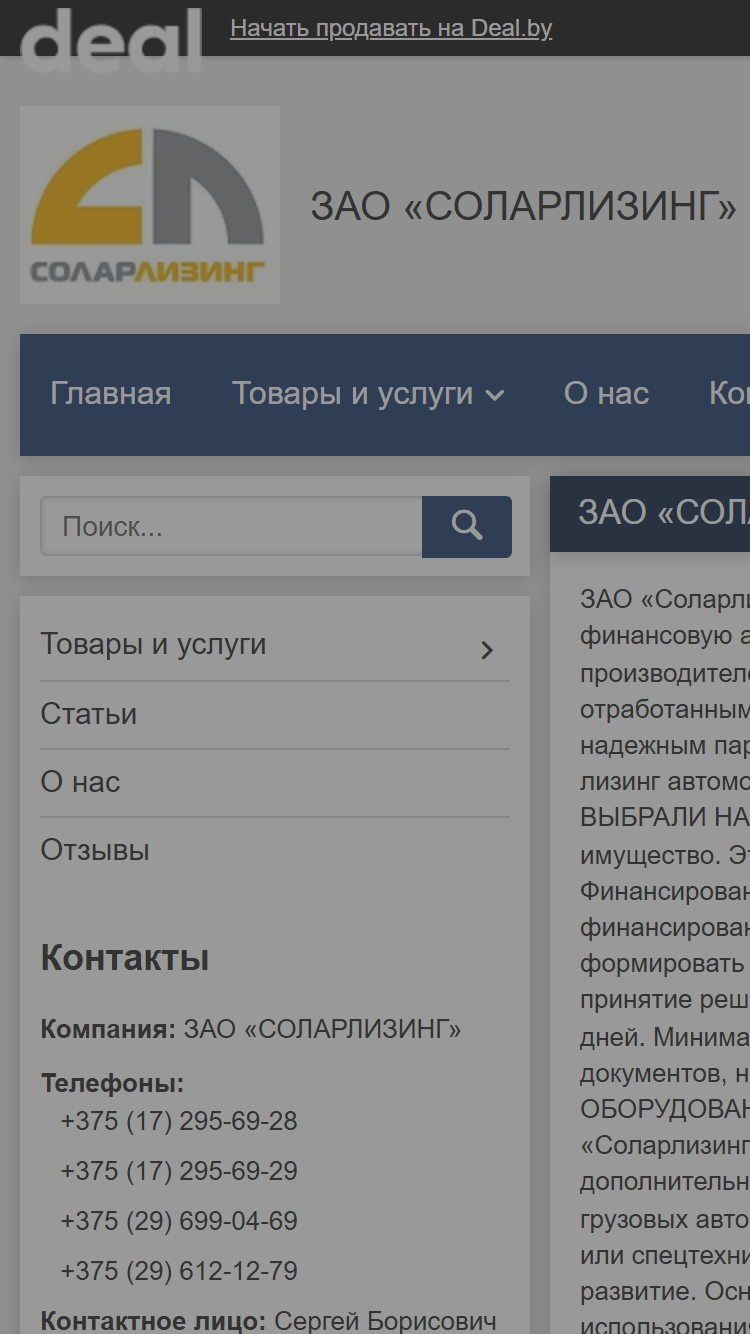Click phone number +375 (17) 295-69-28
This screenshot has height=1334, width=750.
[x=179, y=1121]
